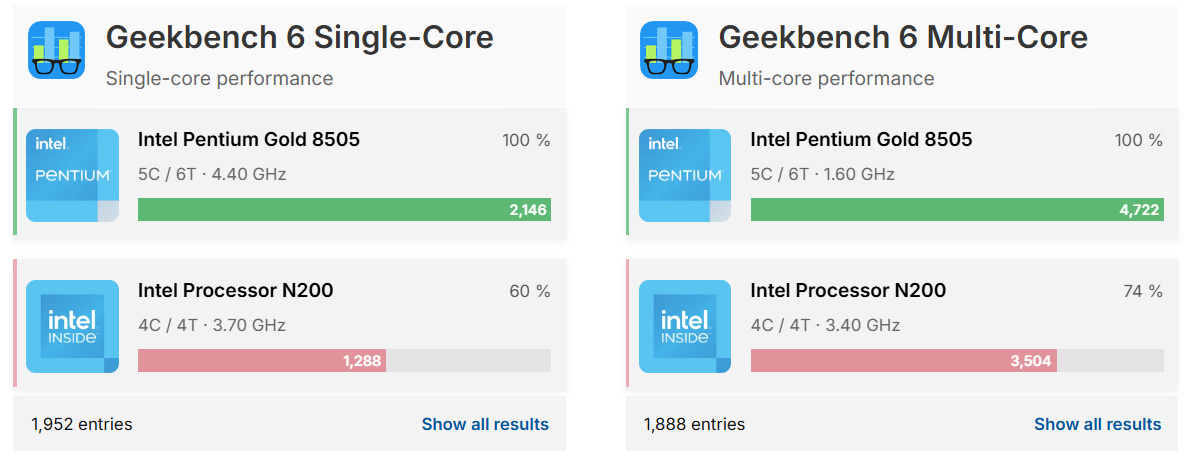Click the Pentium chip icon in Single-Core panel

coord(72,175)
